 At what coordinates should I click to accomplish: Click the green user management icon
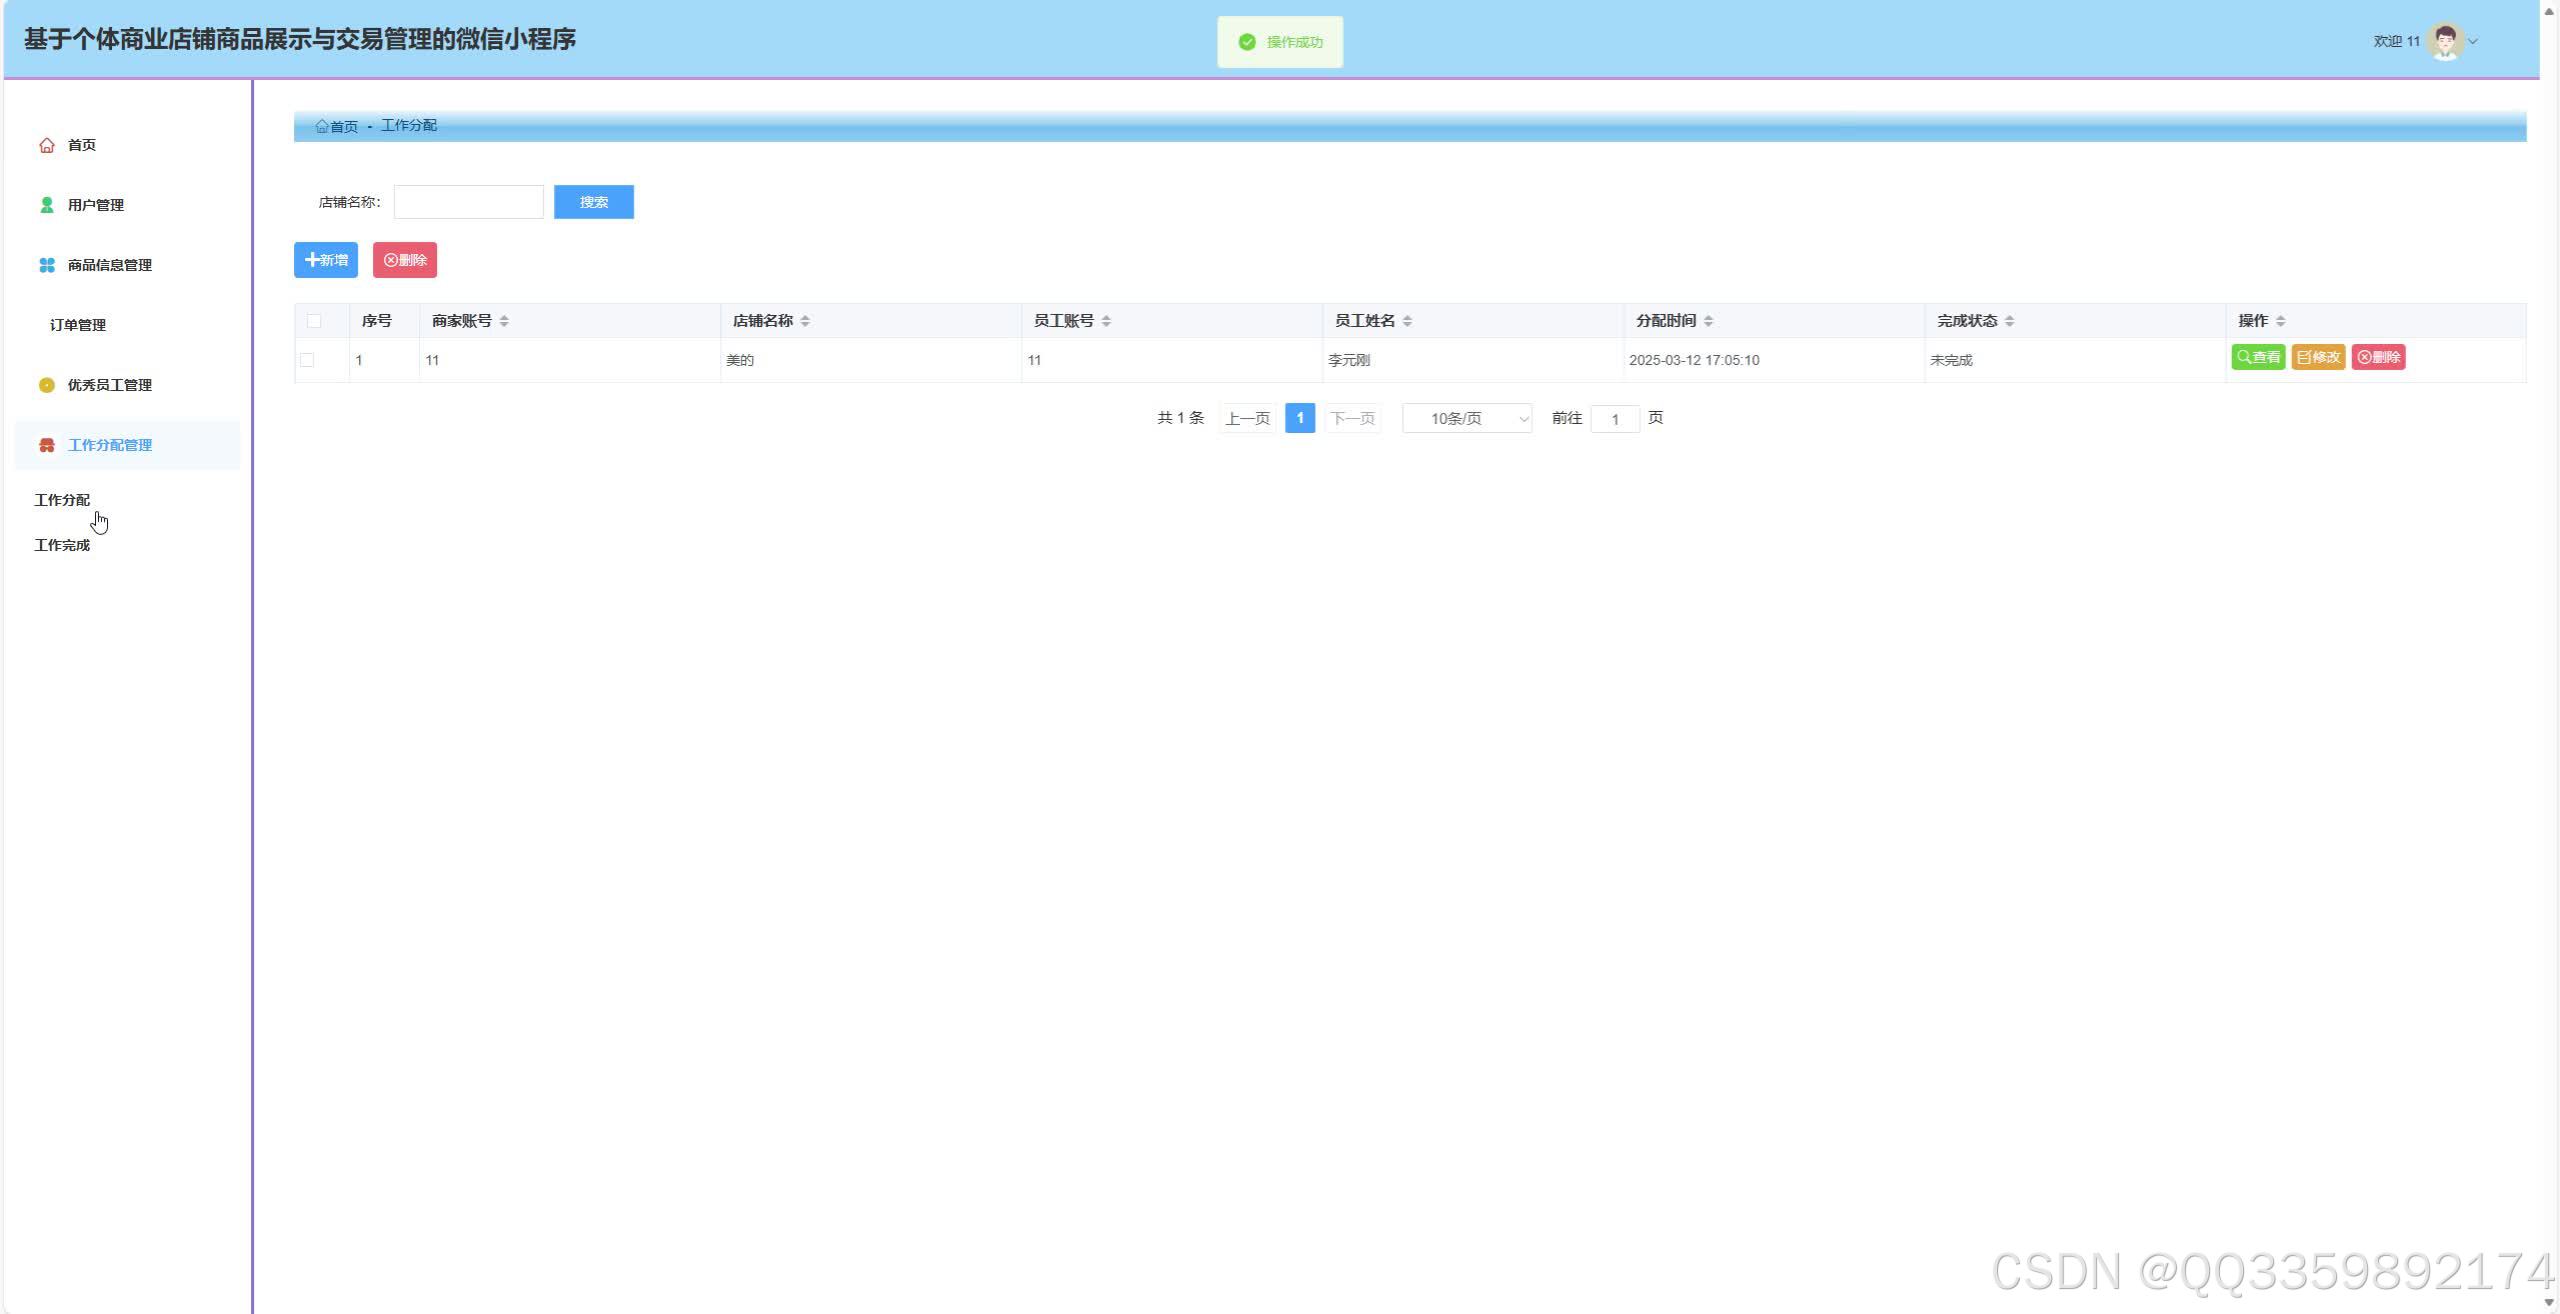(x=46, y=205)
